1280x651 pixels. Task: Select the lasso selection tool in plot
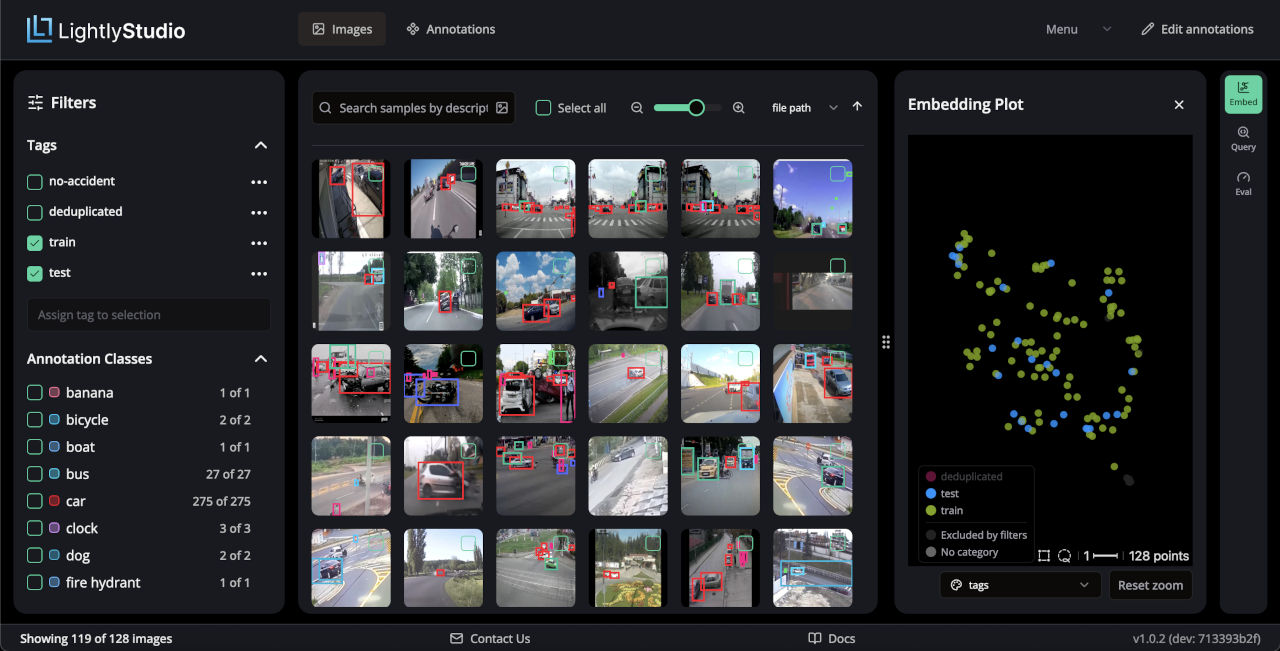click(x=1065, y=556)
